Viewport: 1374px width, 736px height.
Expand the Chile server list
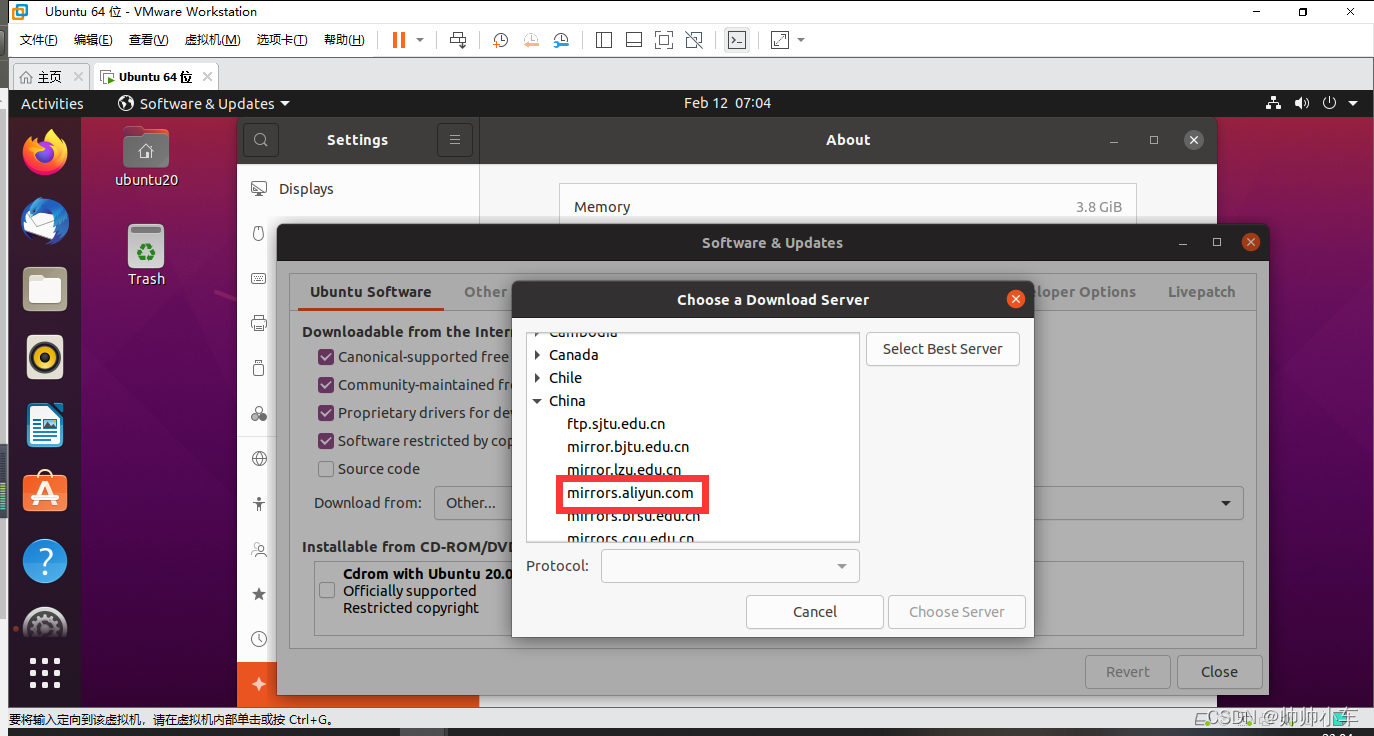point(537,378)
